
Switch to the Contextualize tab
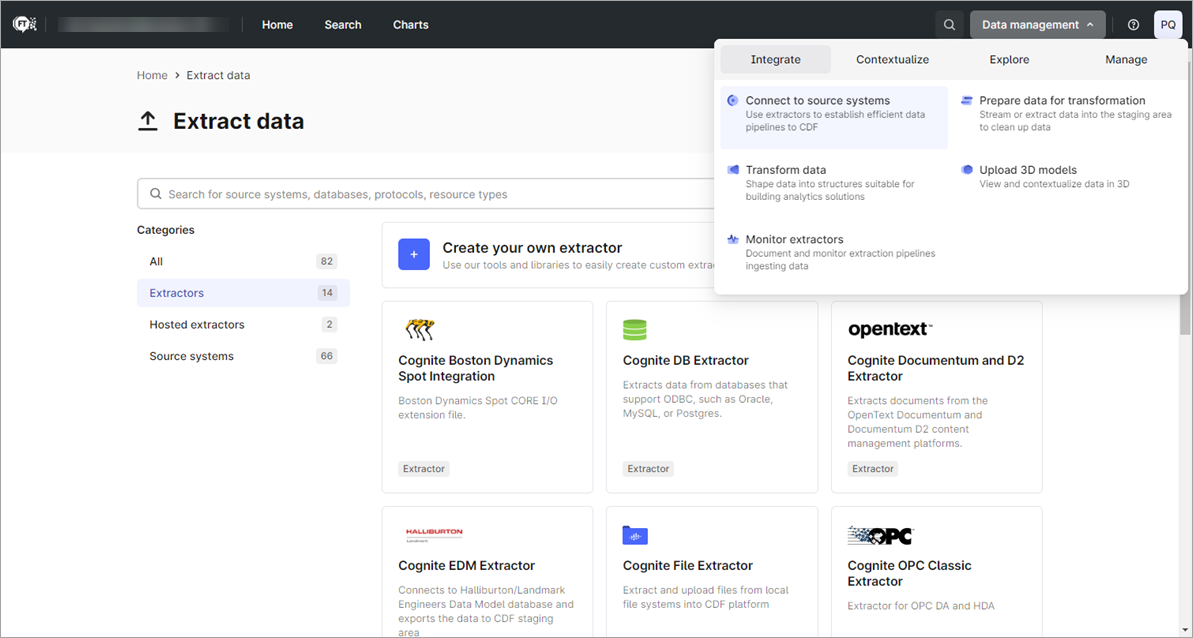(892, 60)
